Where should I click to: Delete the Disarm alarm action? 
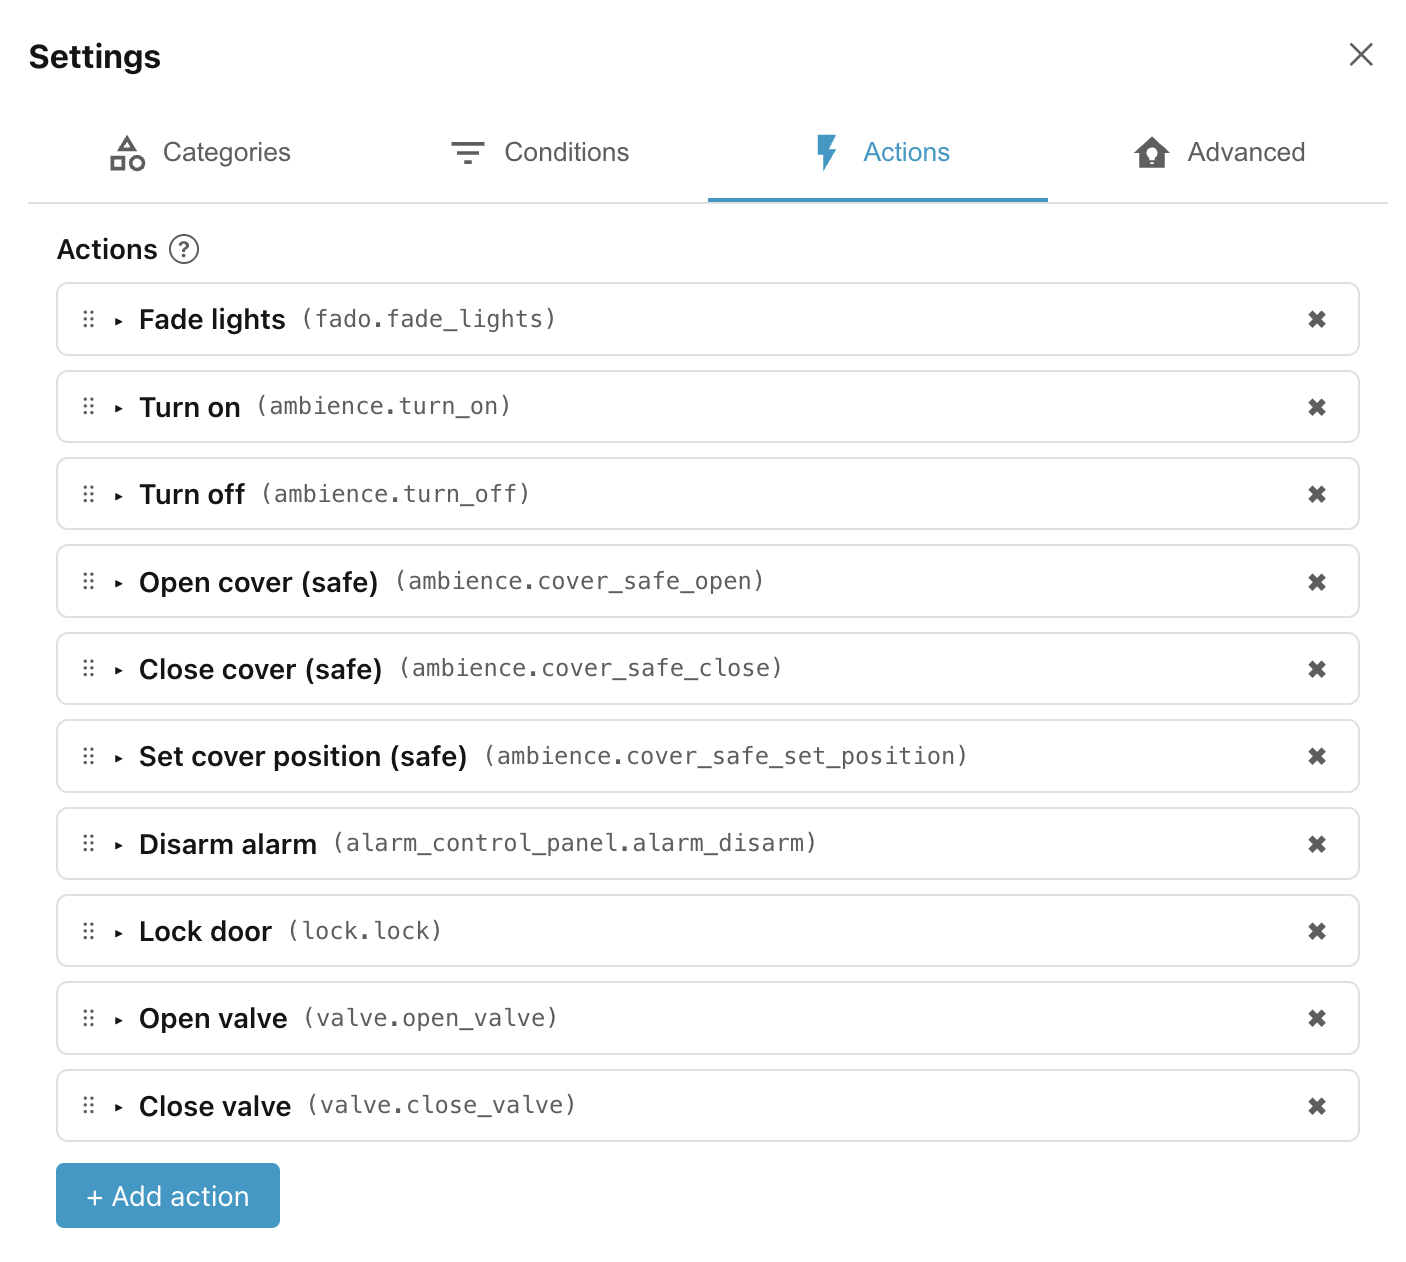click(1317, 844)
